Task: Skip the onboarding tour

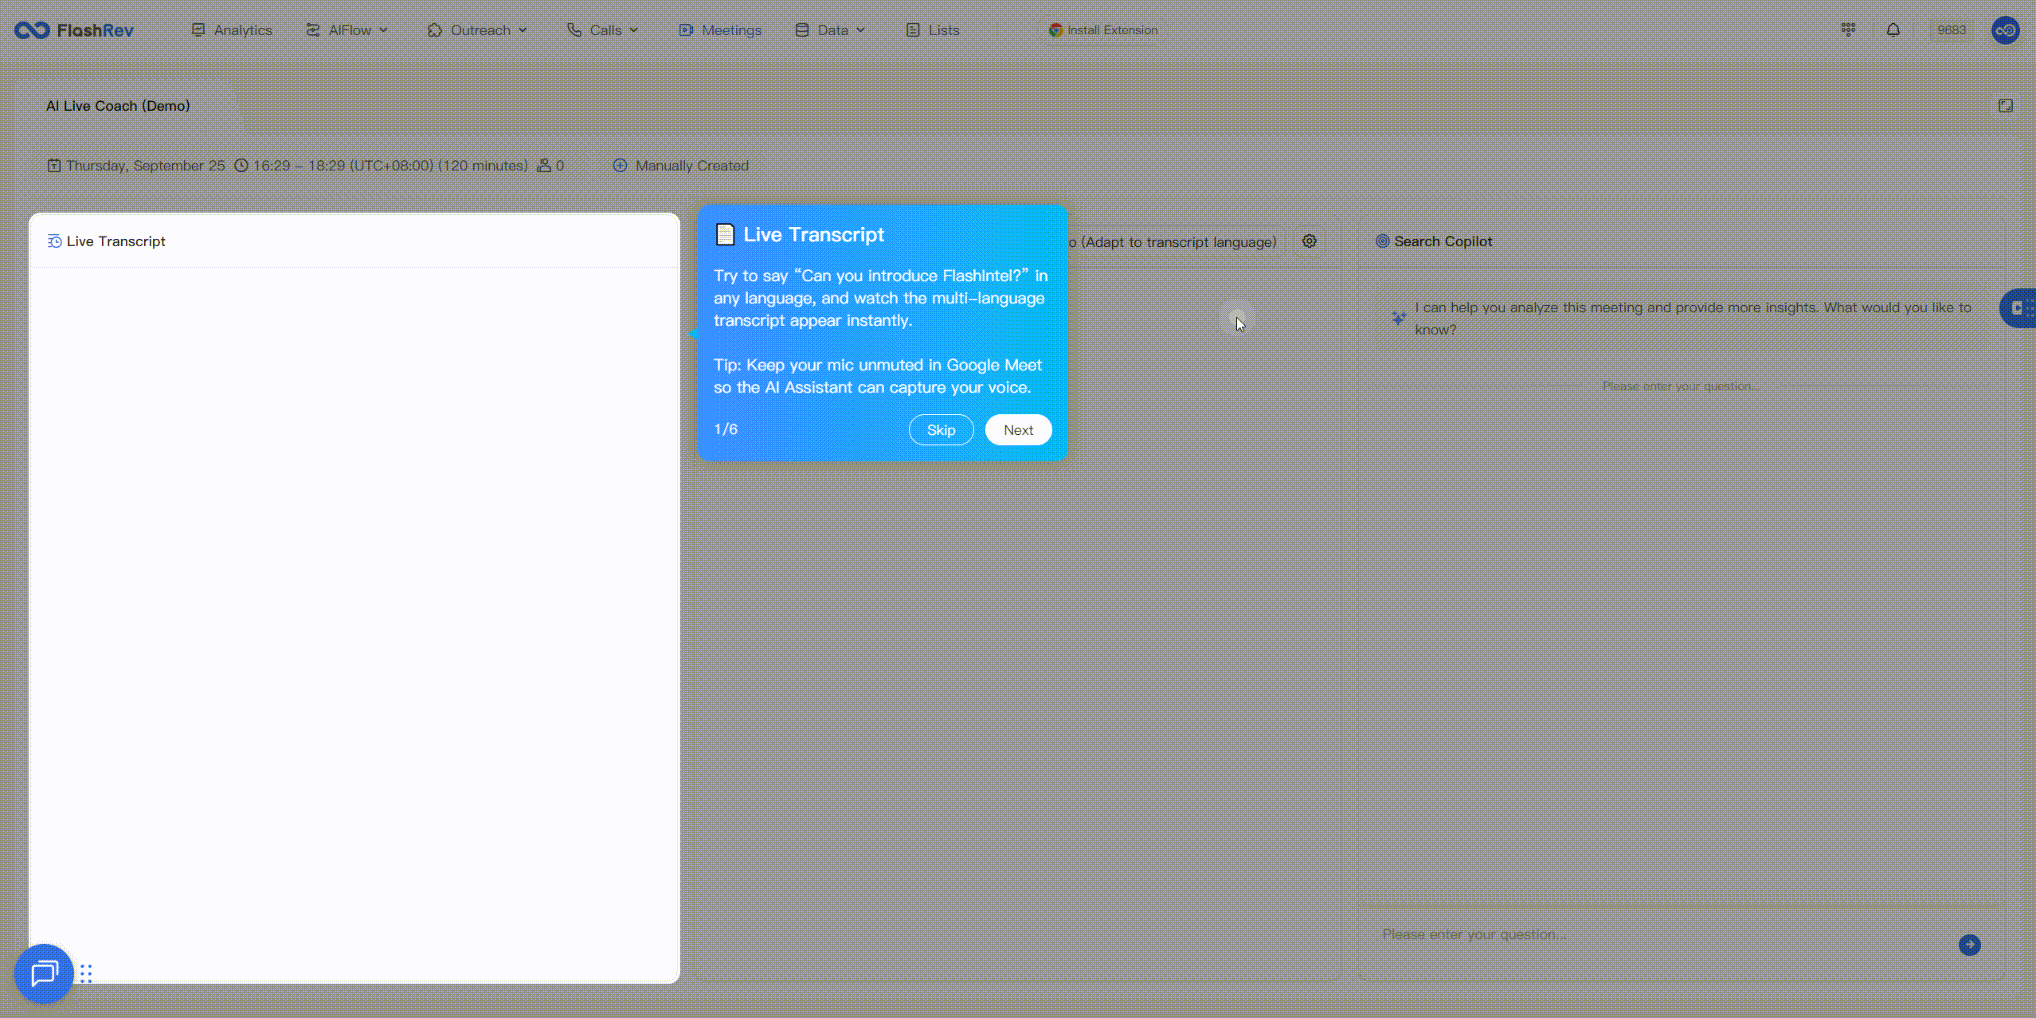Action: coord(941,430)
